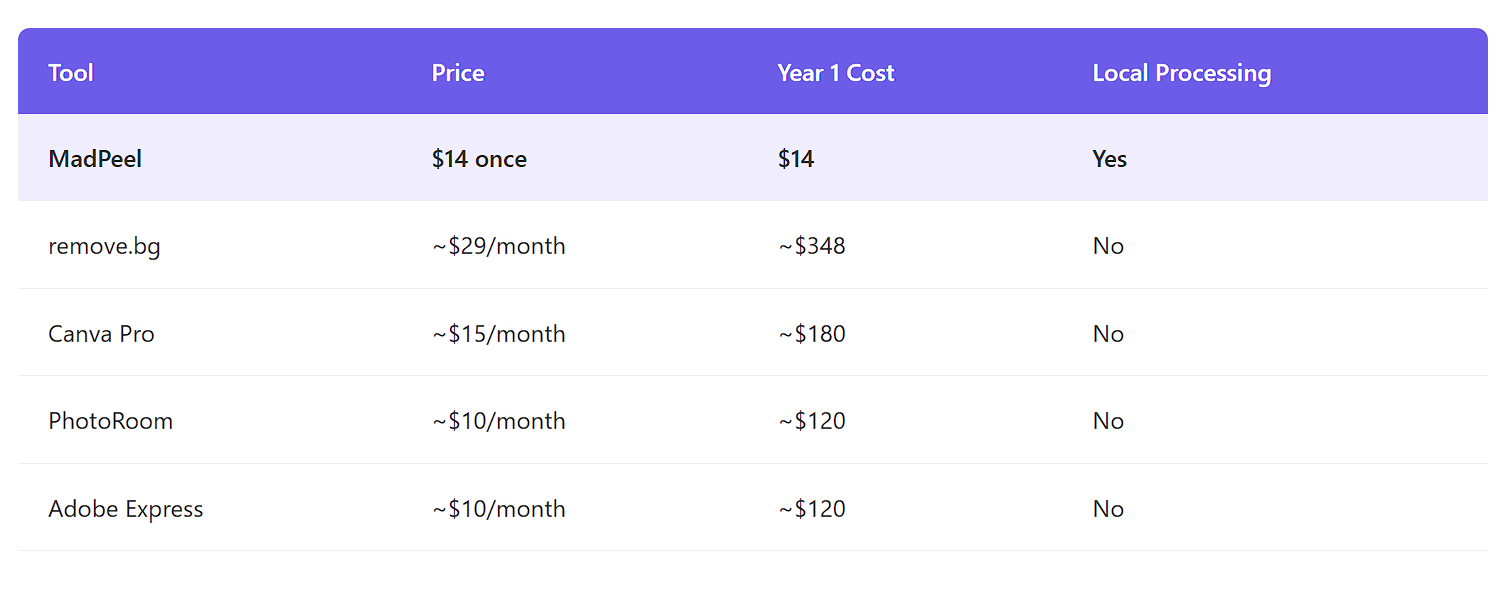This screenshot has width=1504, height=589.
Task: Click Canva Pro's No local processing cell
Action: click(x=1108, y=334)
